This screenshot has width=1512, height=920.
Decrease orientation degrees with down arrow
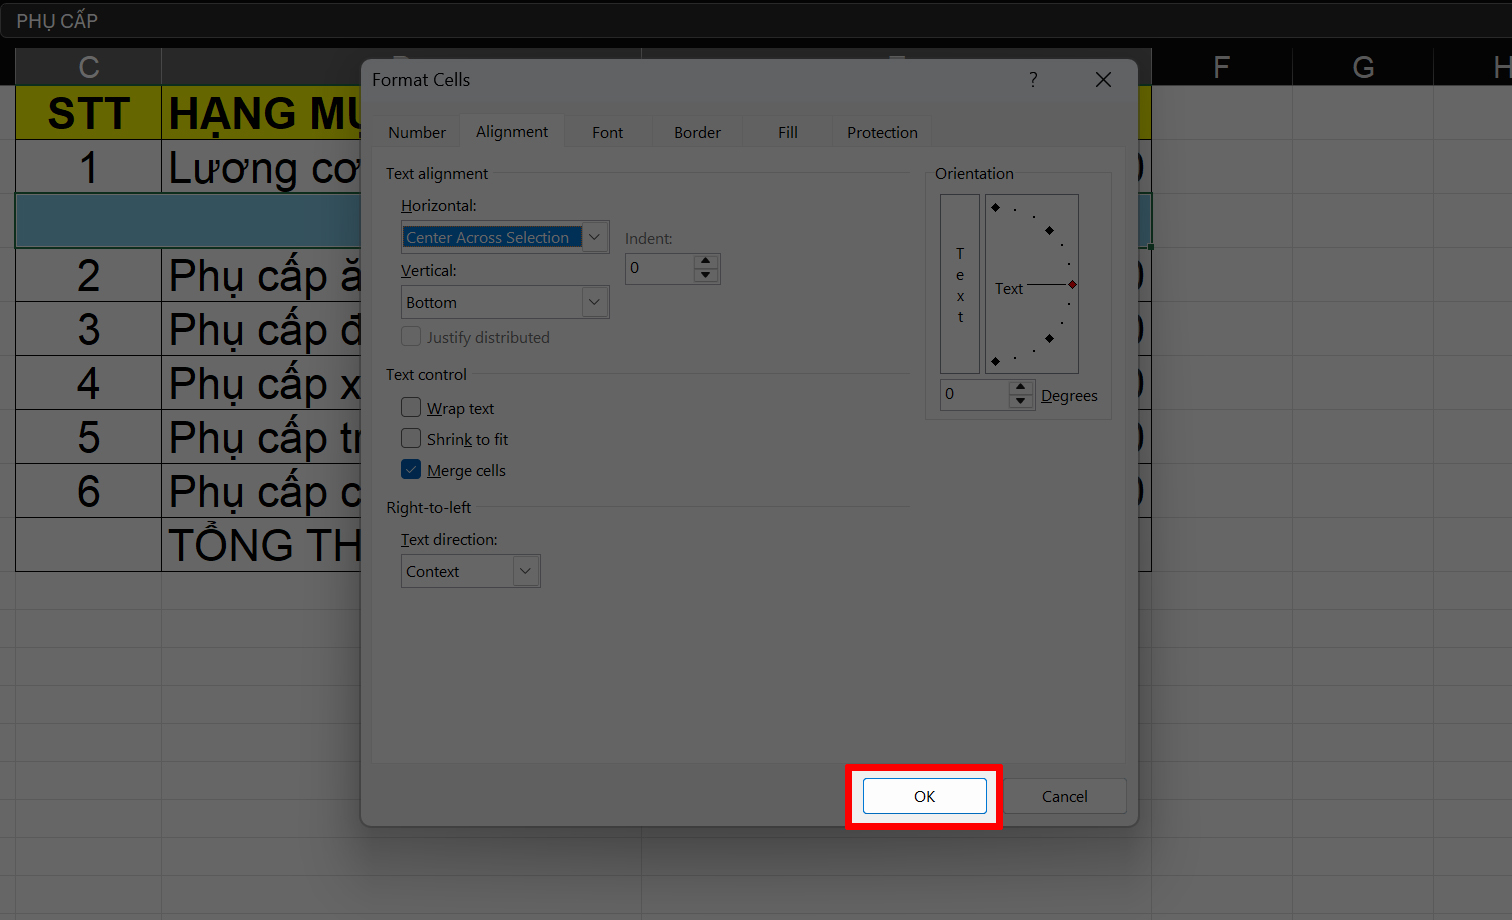(1020, 401)
